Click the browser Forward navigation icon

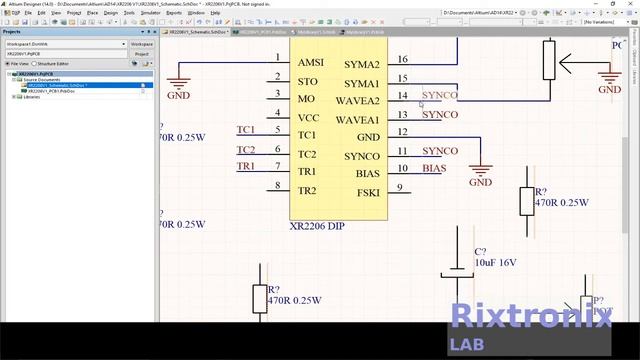click(534, 13)
